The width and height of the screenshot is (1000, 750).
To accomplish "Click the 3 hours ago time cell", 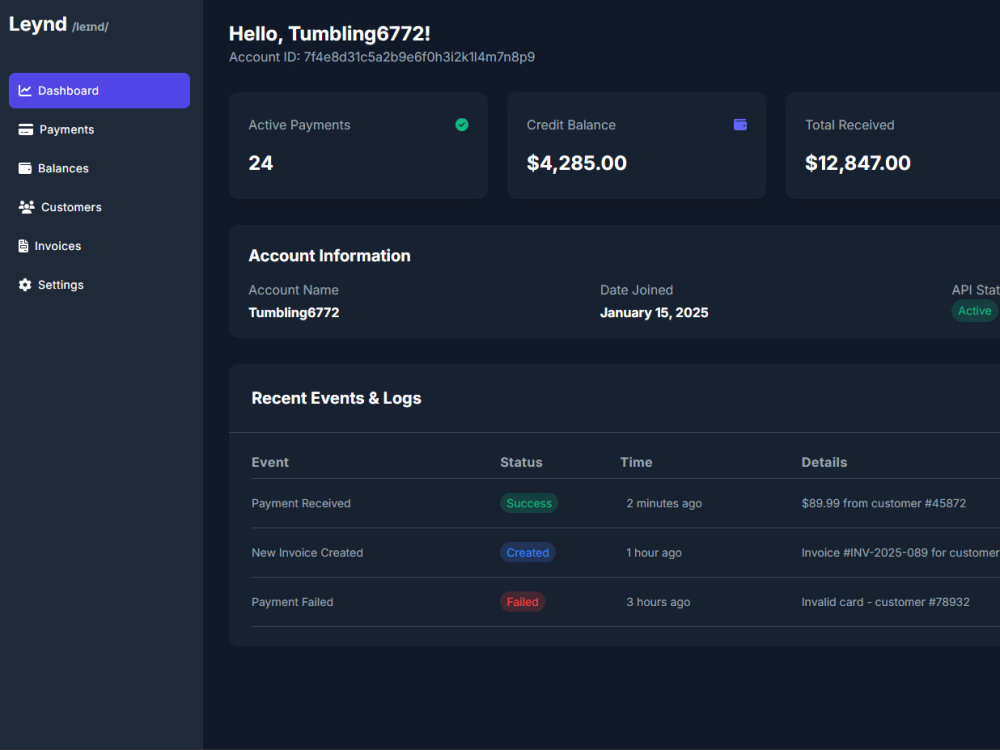I will (658, 603).
